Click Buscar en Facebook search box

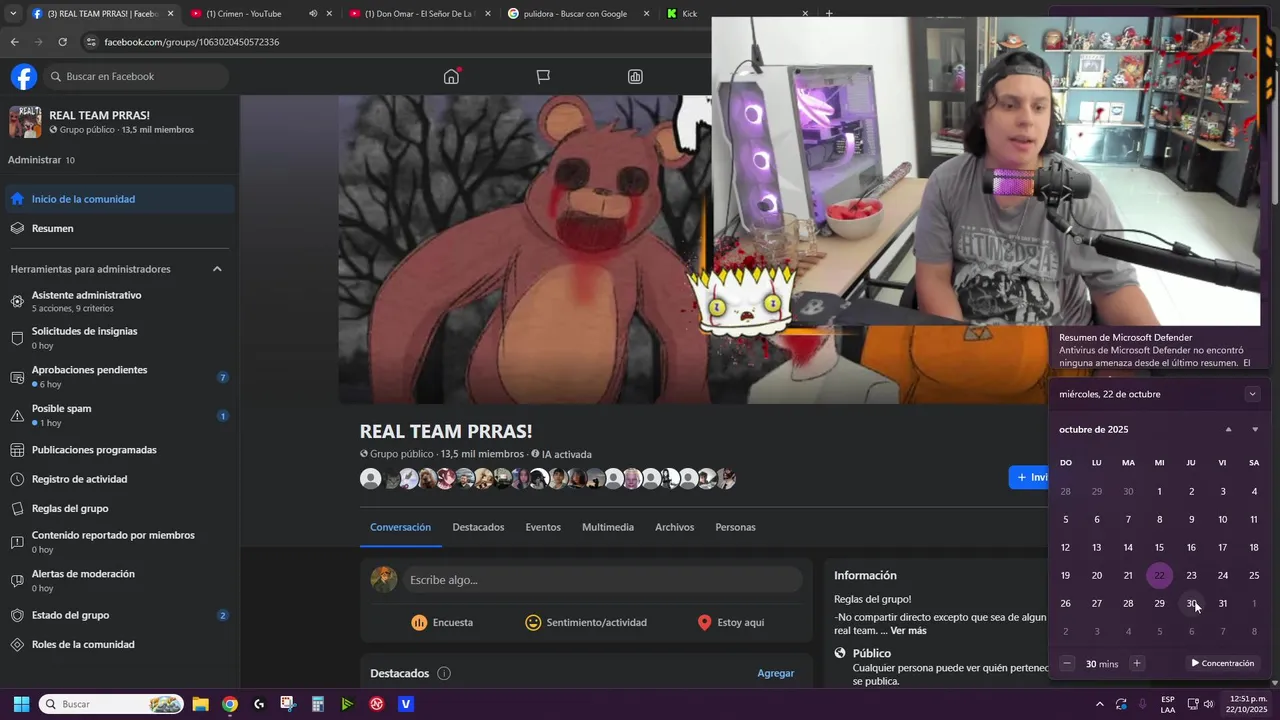point(135,77)
